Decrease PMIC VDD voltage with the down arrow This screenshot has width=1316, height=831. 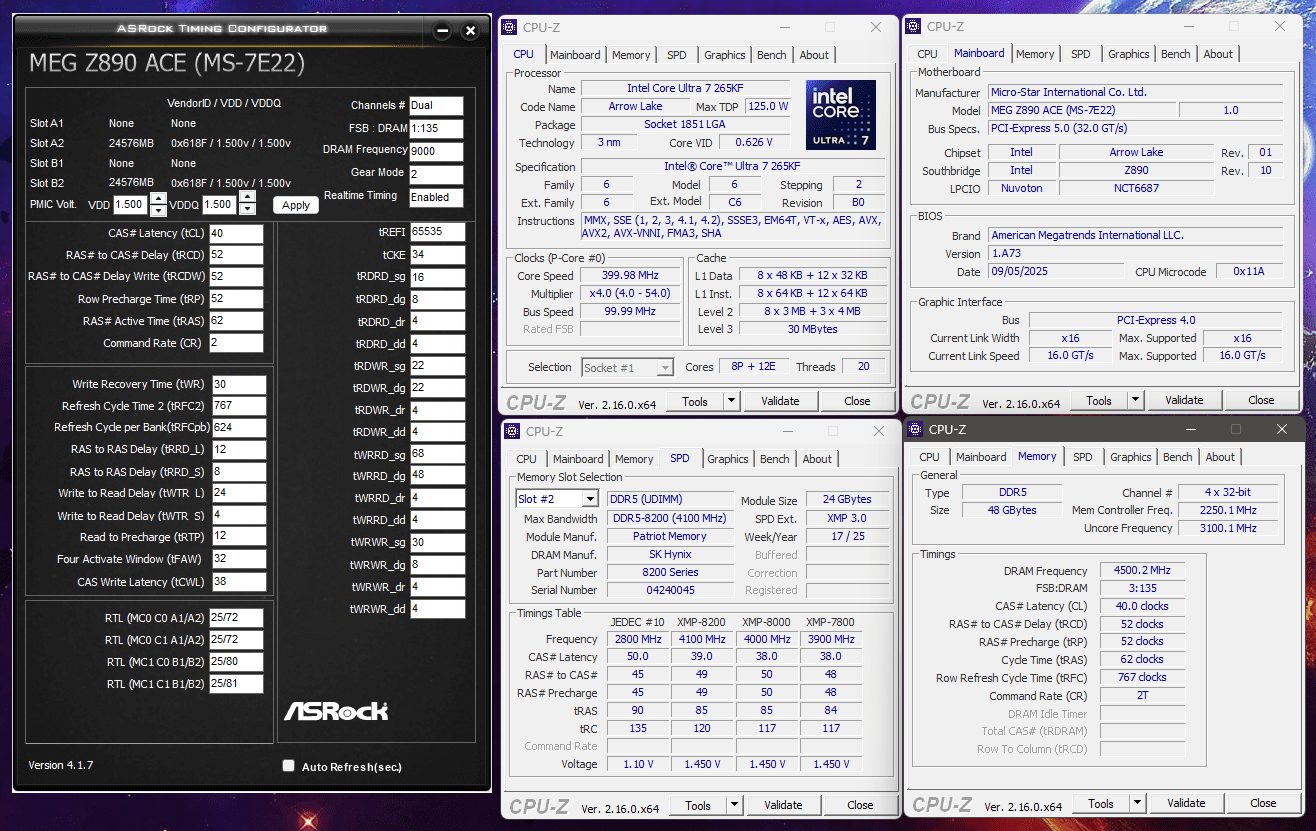(158, 210)
